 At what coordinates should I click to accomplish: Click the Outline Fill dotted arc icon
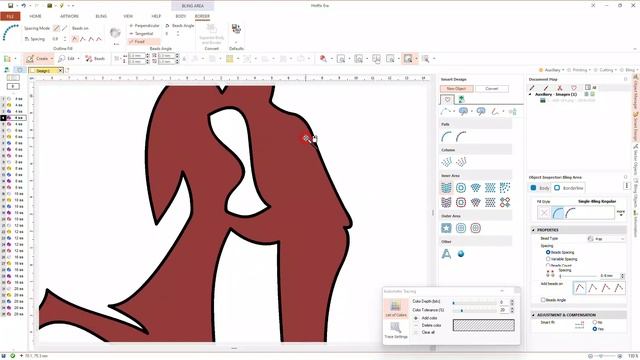pyautogui.click(x=11, y=33)
